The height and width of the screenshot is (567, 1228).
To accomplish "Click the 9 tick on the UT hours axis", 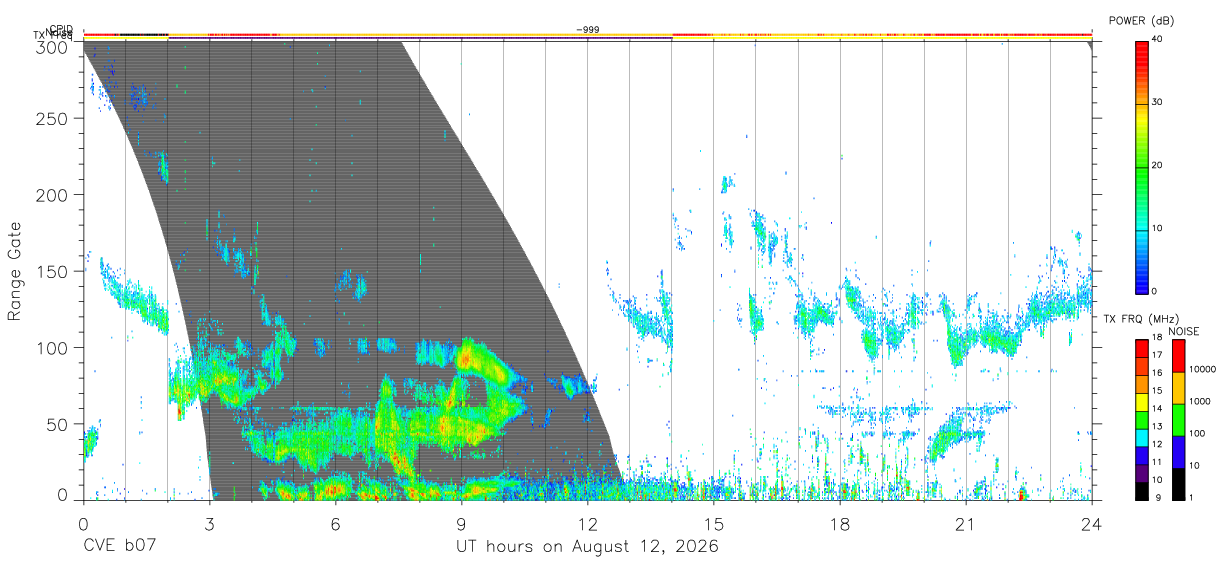I will [x=461, y=523].
